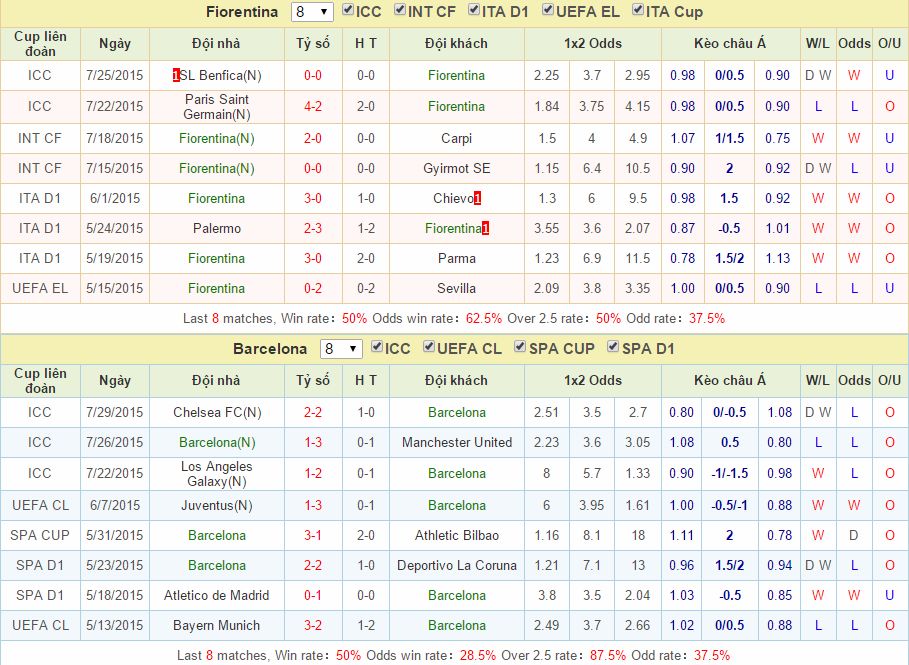Open the Athletic Bilbao team link
This screenshot has height=665, width=909.
pyautogui.click(x=456, y=535)
